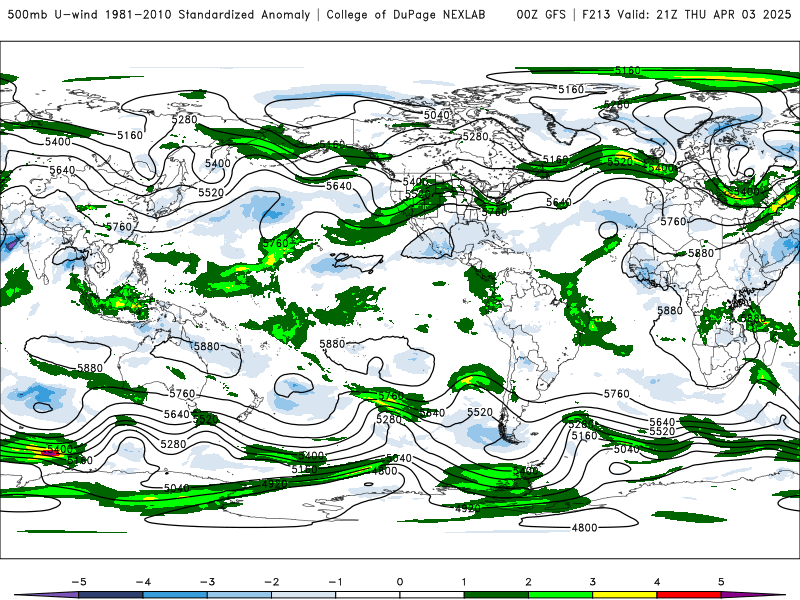
Task: Click the '500mb U-wind 1981-2010 Standardized Anomaly' title
Action: point(158,14)
